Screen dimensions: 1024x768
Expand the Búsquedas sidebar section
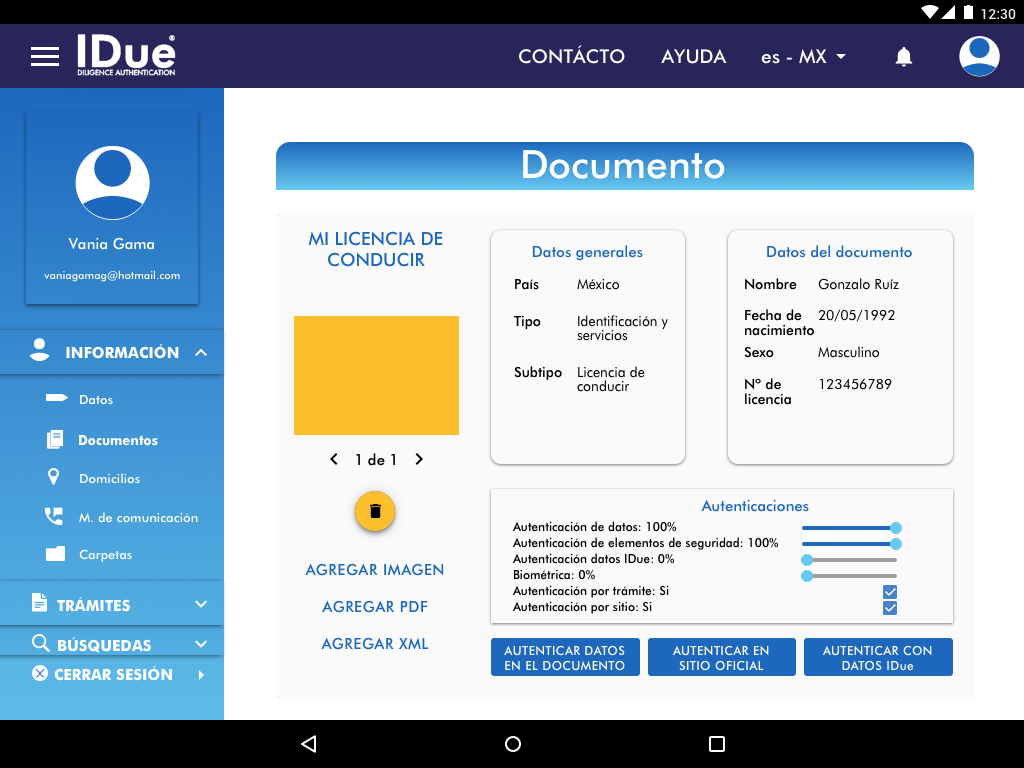(201, 645)
